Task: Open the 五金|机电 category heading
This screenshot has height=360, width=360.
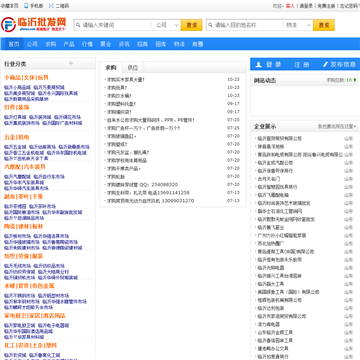Action: [x=17, y=137]
